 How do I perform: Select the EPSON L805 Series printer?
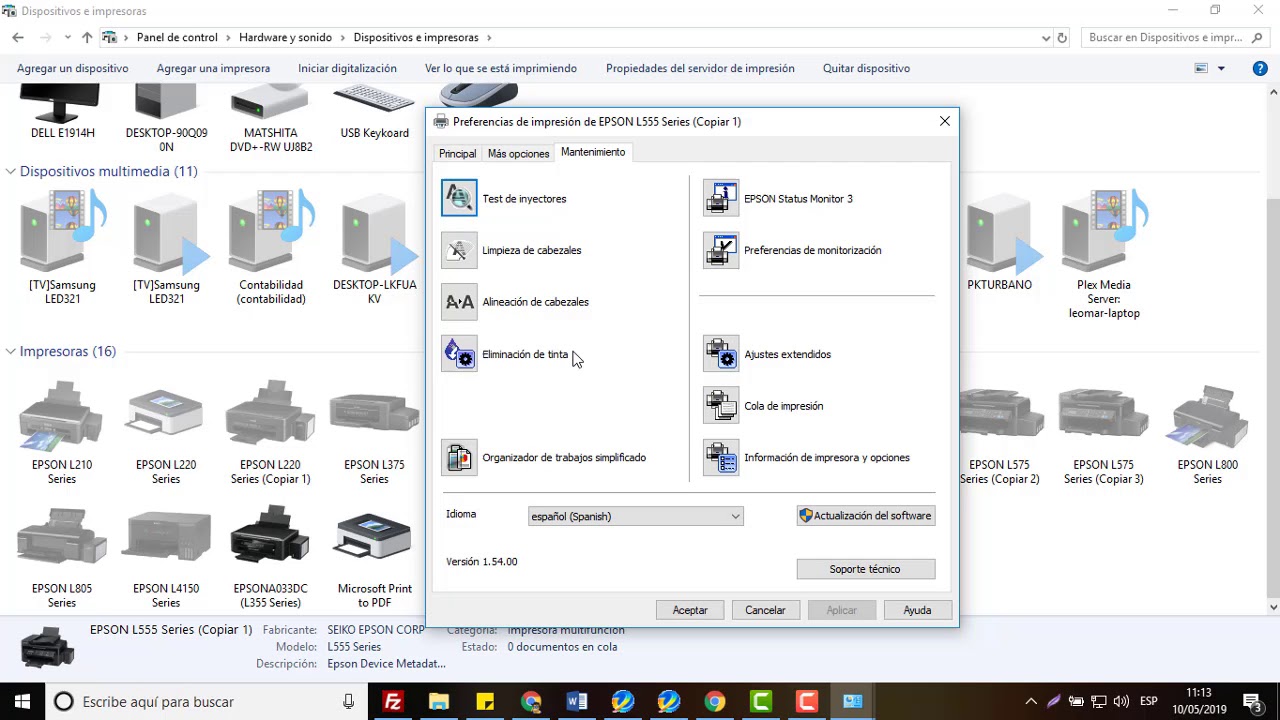(x=62, y=558)
